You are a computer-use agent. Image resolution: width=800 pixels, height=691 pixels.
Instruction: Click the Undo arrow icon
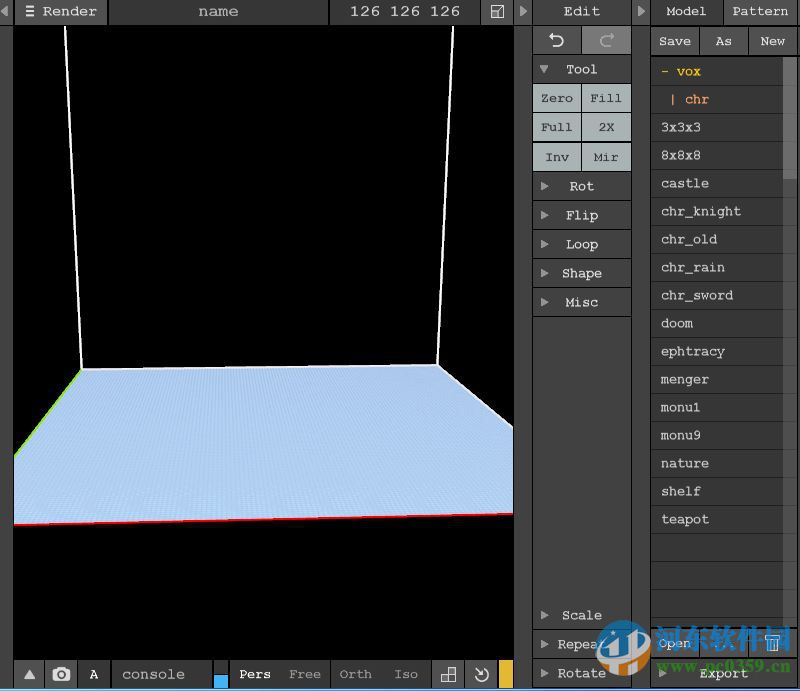point(556,40)
